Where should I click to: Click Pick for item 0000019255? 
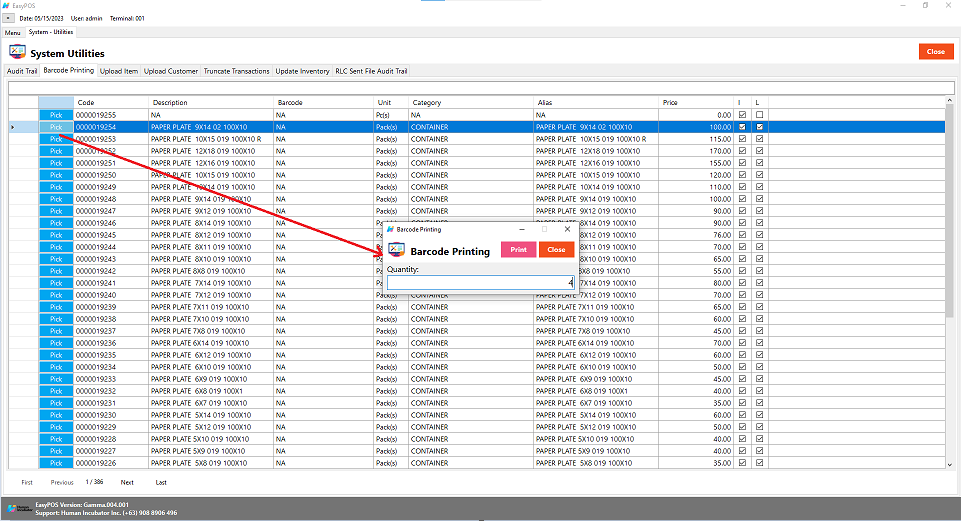click(56, 115)
